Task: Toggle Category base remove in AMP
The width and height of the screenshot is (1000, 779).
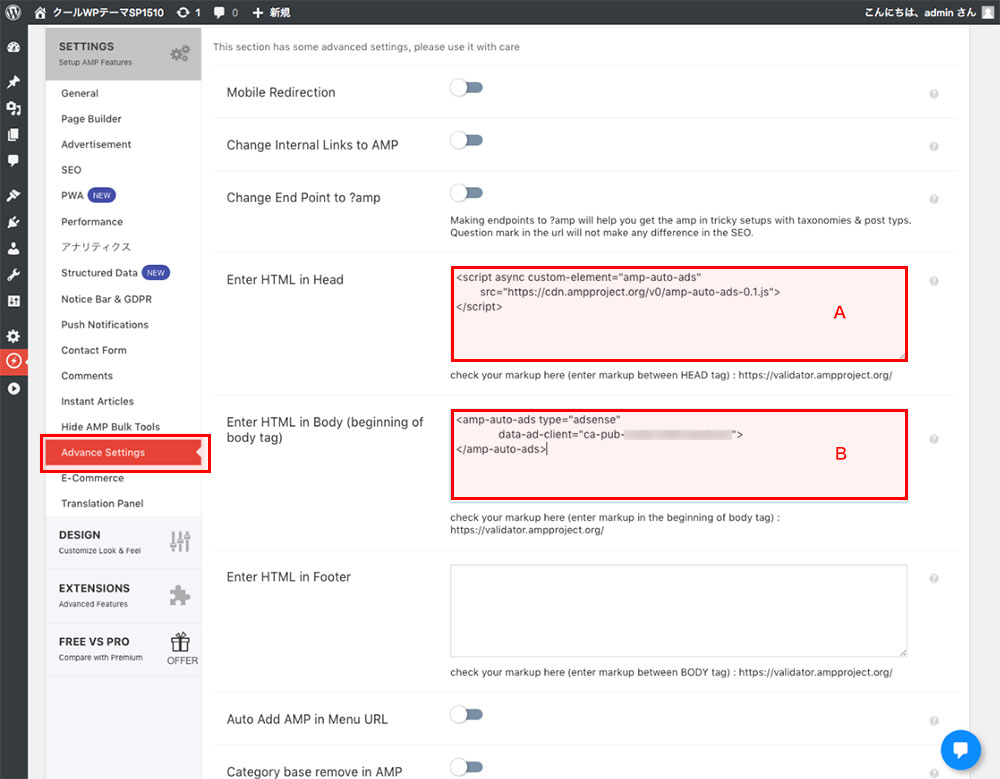Action: point(466,766)
